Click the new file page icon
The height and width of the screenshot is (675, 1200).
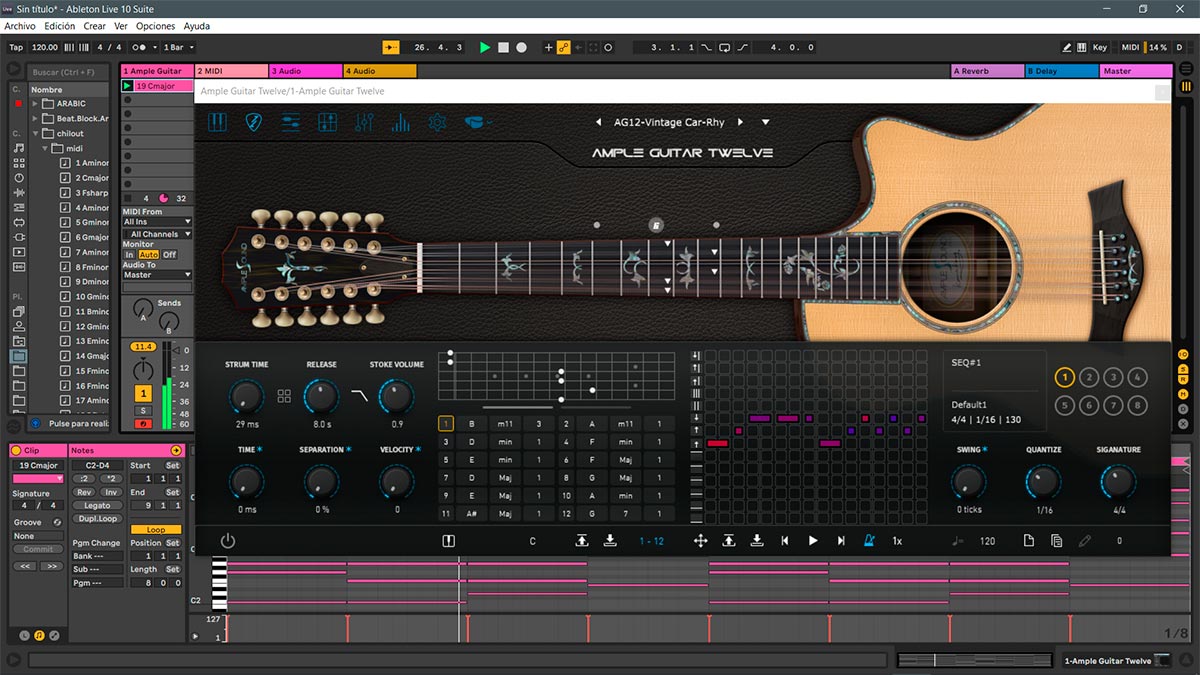(x=1028, y=541)
